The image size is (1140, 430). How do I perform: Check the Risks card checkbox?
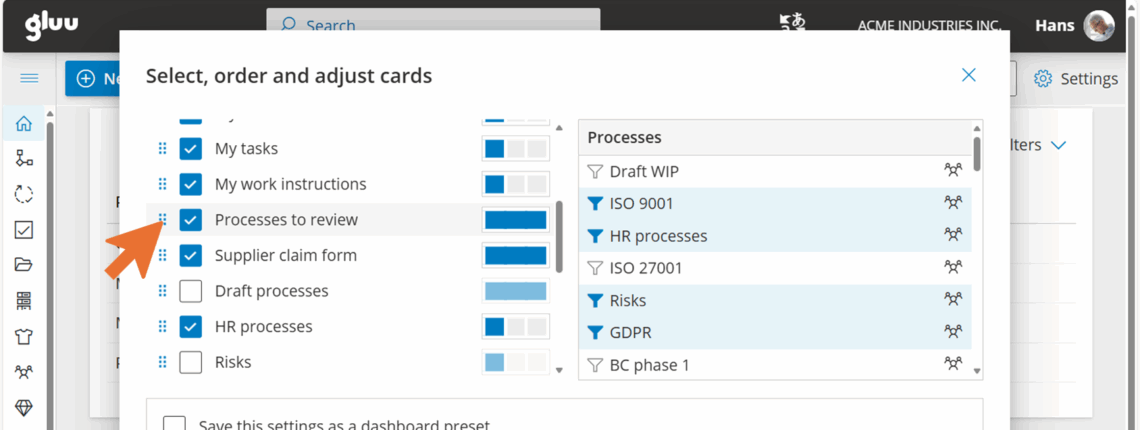(191, 362)
